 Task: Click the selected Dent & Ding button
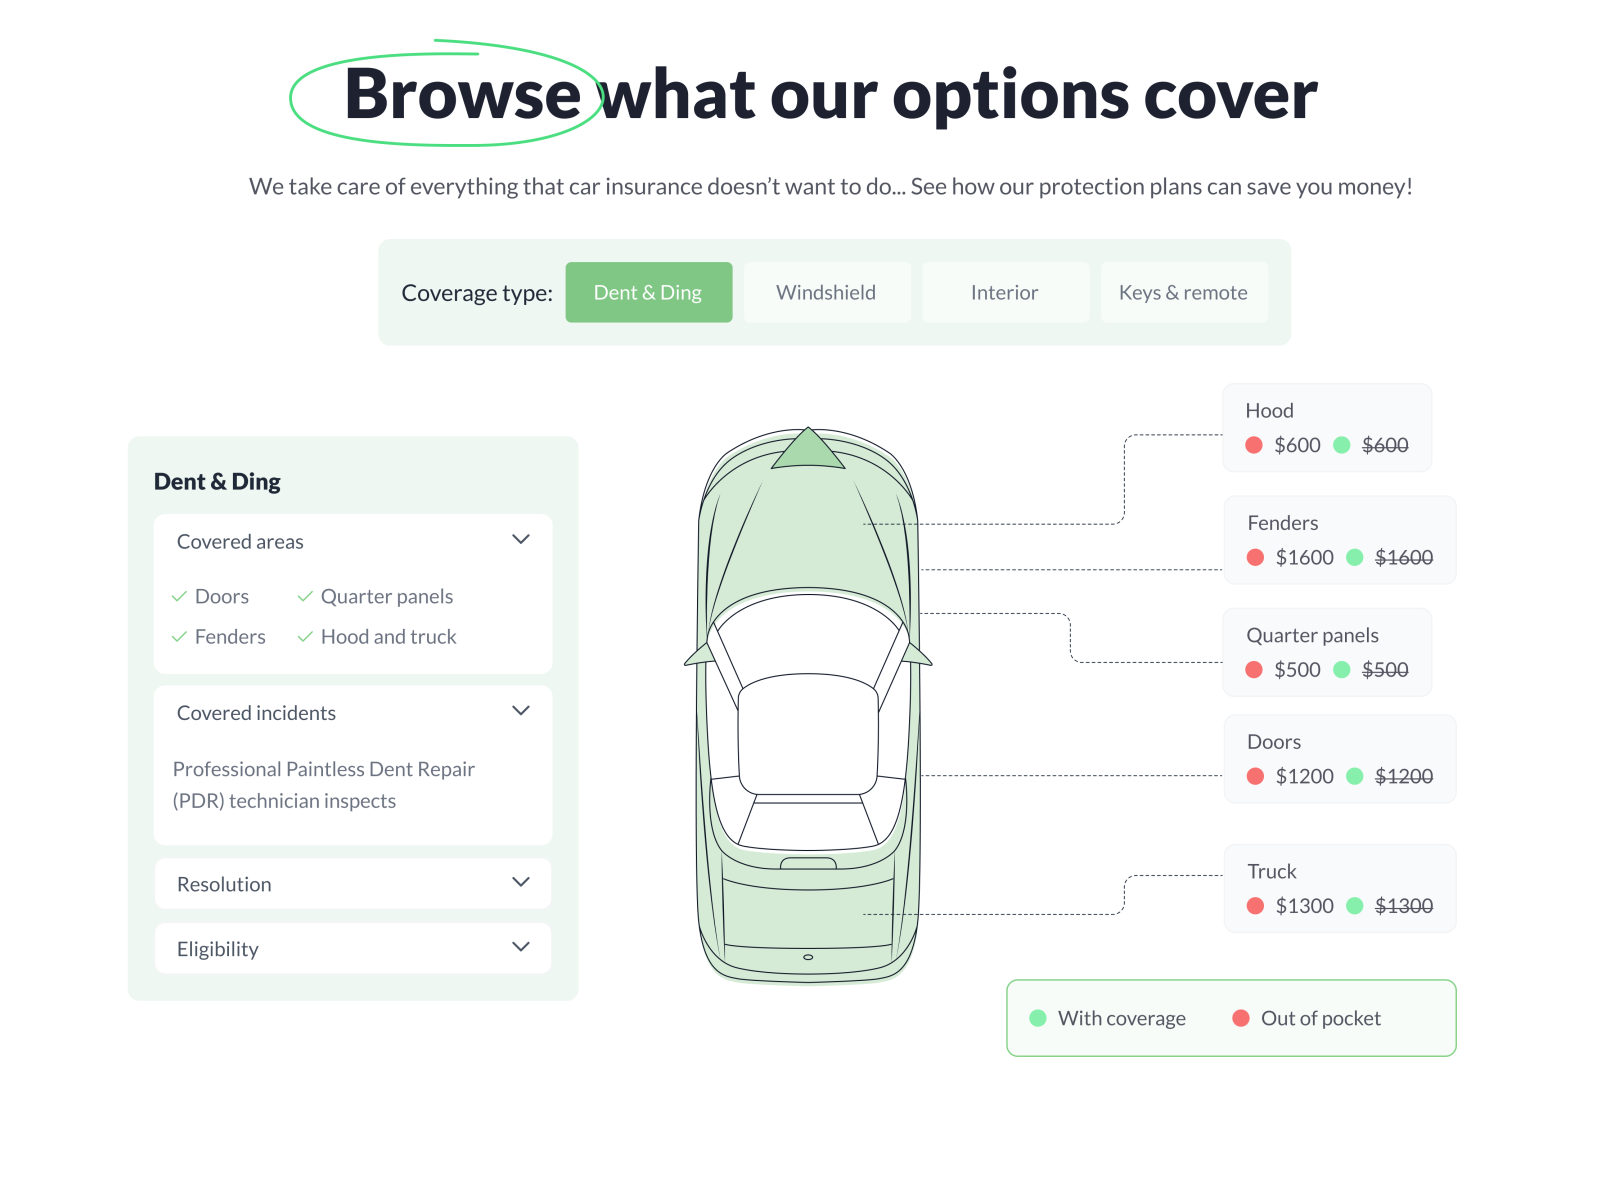tap(648, 292)
